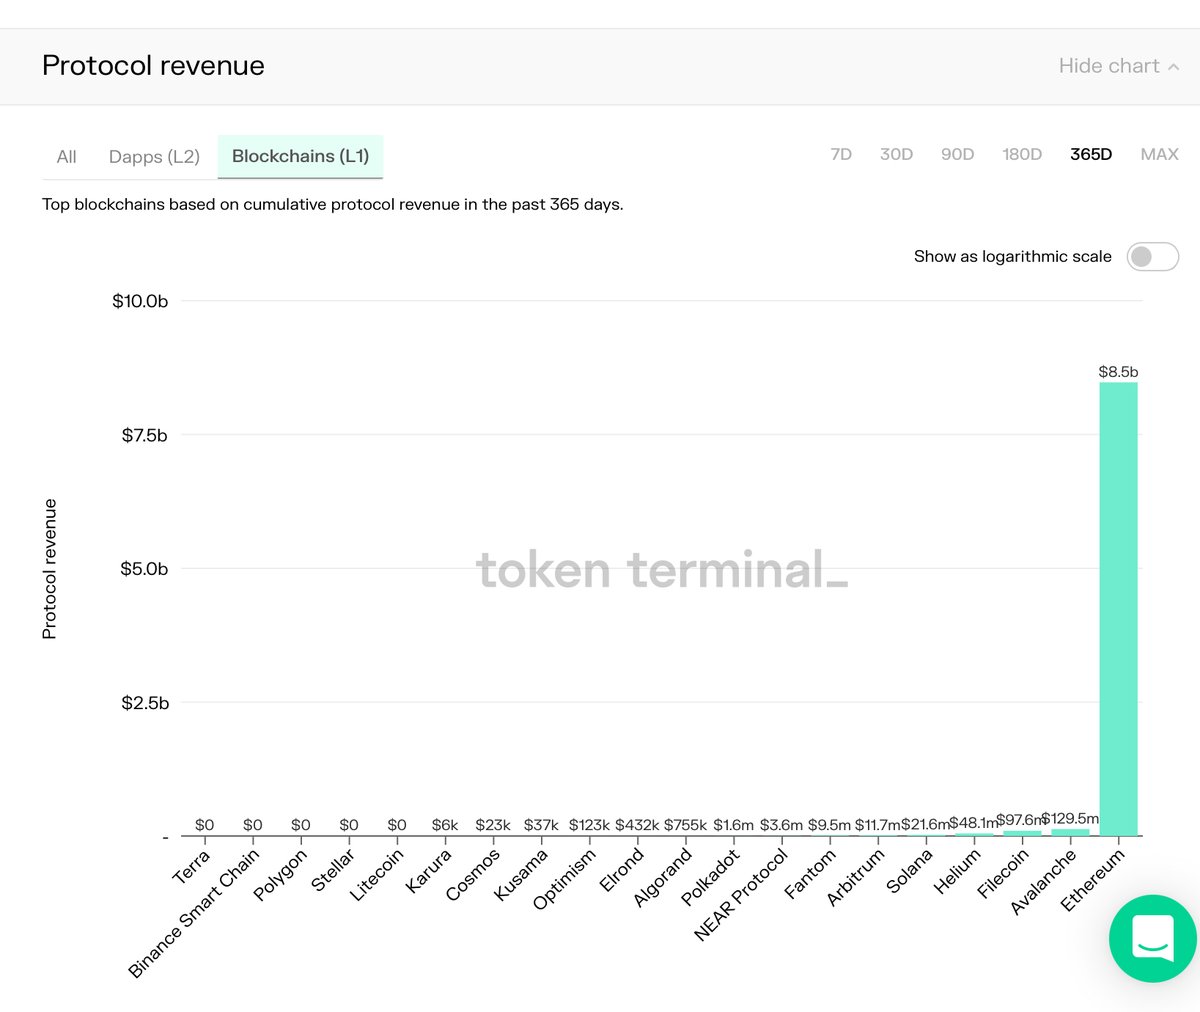Click the $129.5m value label
Image resolution: width=1200 pixels, height=1012 pixels.
click(x=1069, y=818)
